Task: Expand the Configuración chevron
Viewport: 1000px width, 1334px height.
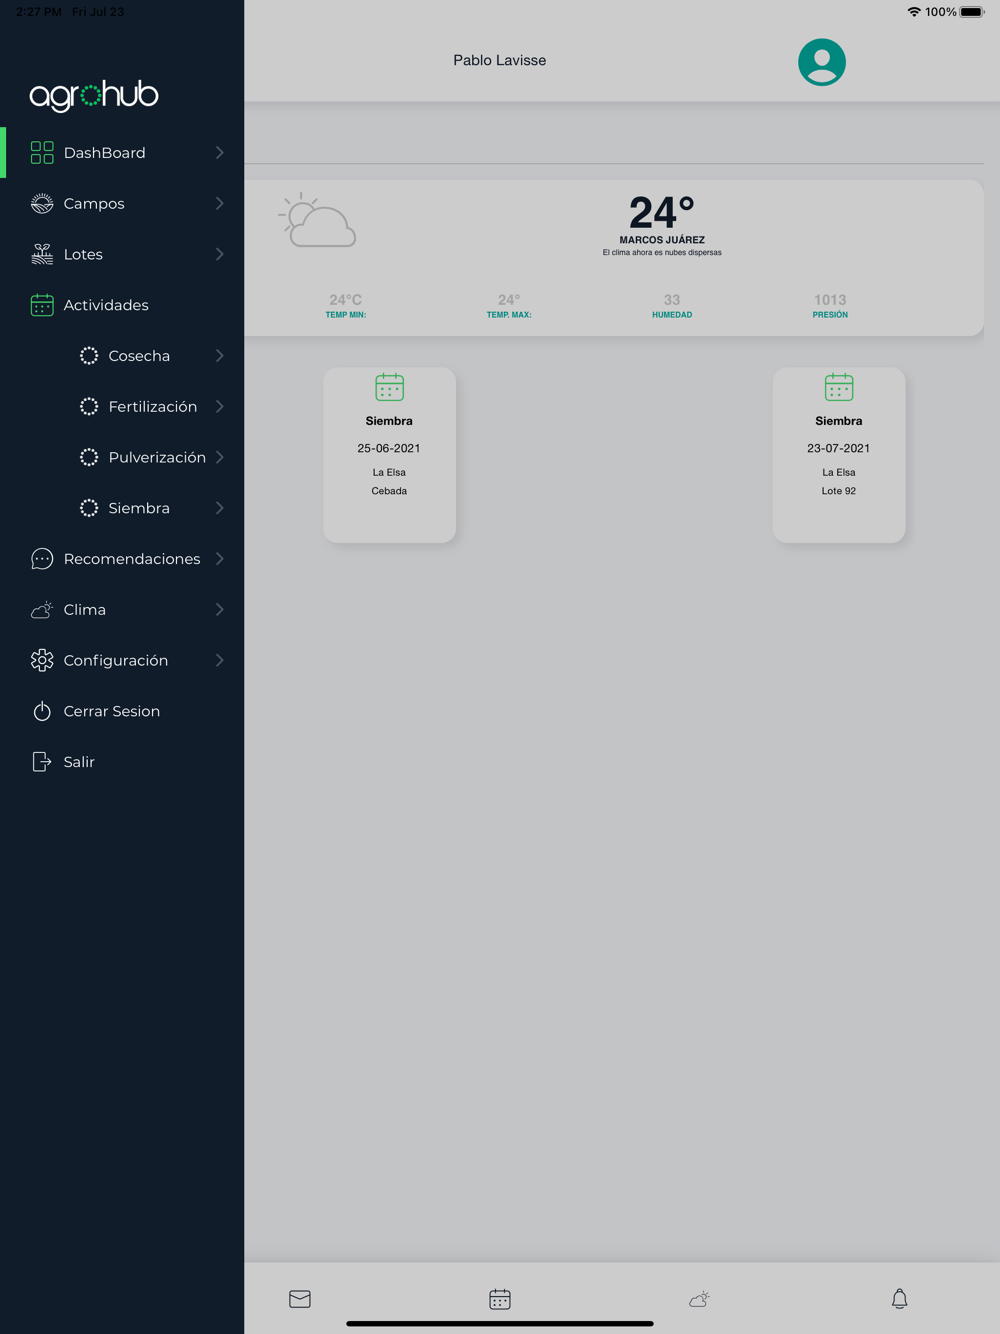Action: point(220,660)
